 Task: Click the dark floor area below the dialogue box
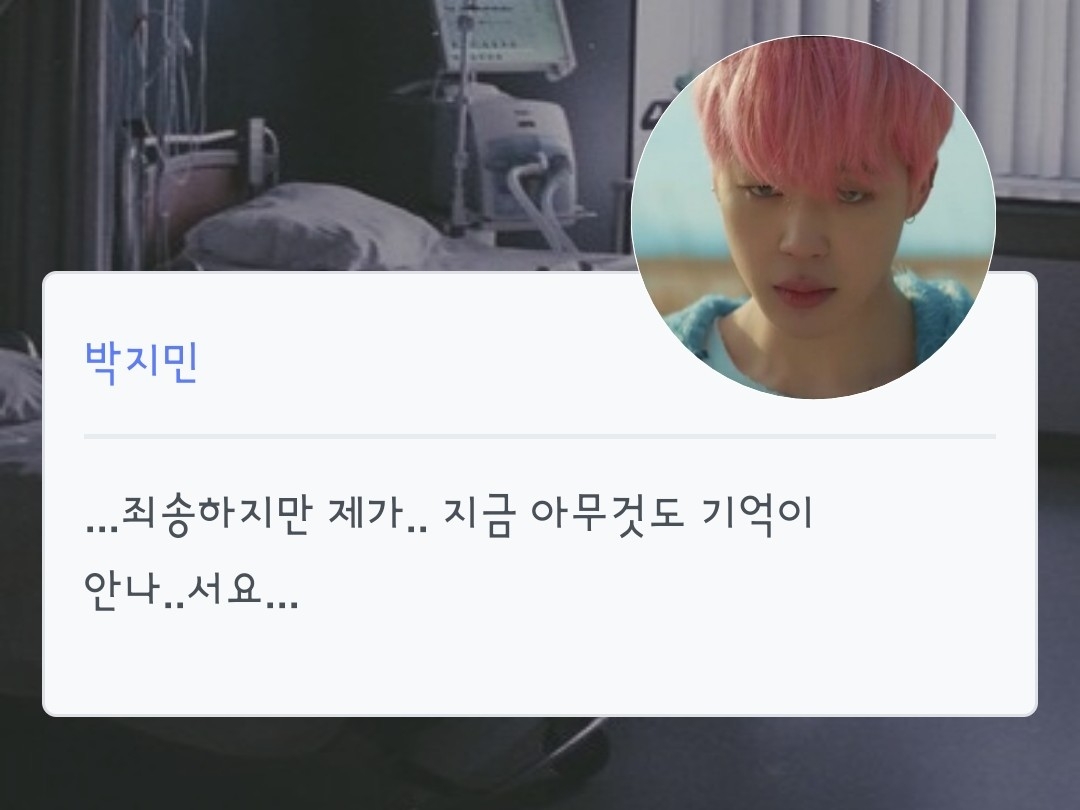point(537,765)
